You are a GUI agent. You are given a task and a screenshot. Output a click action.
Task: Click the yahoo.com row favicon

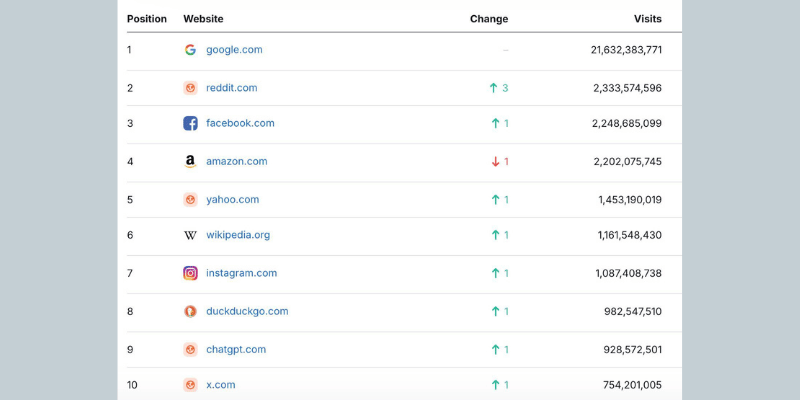(190, 199)
